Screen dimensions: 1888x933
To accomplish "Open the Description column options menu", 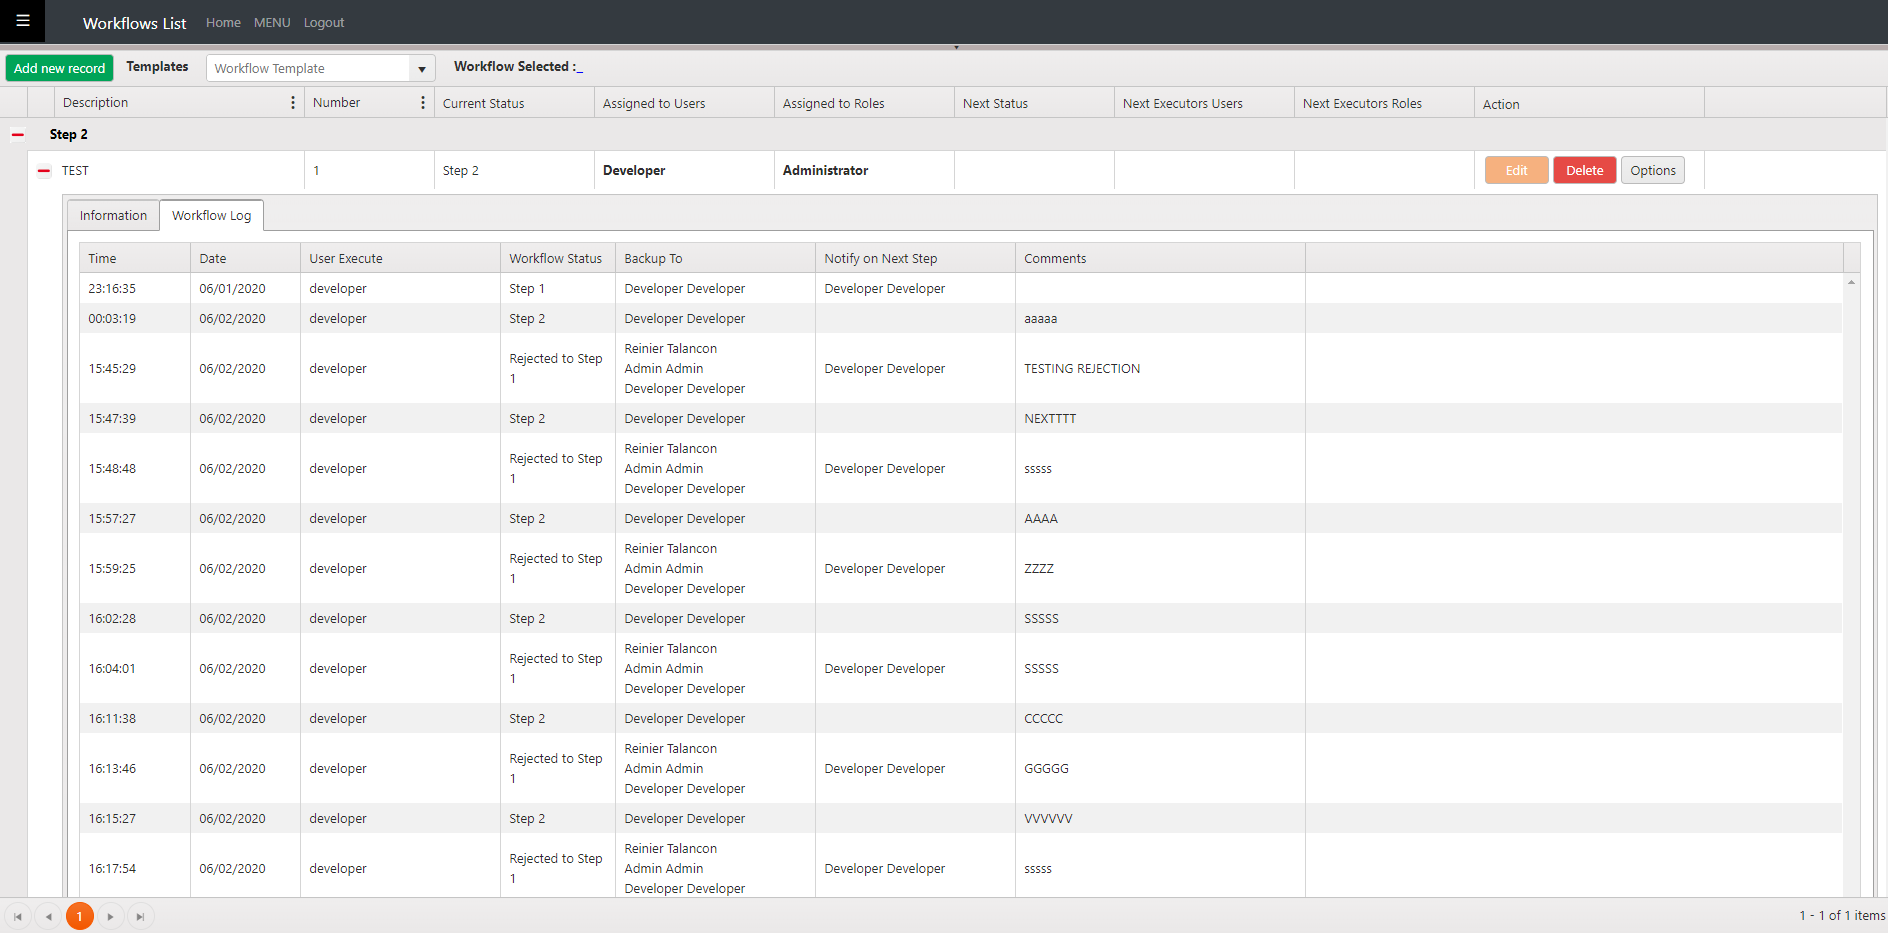I will tap(293, 103).
